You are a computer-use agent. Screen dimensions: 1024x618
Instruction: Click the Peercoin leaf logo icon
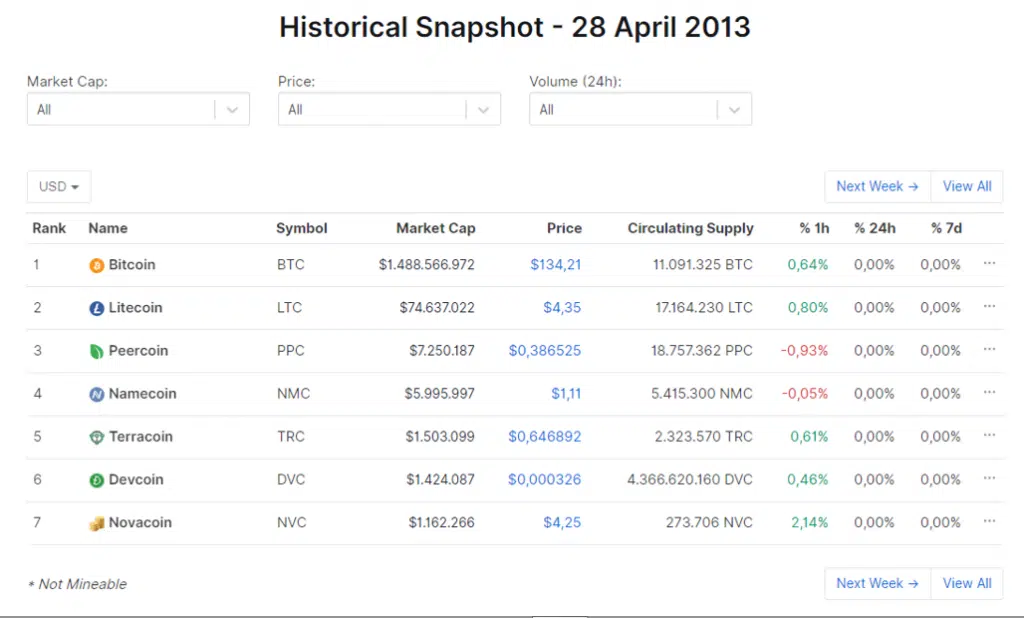[97, 351]
